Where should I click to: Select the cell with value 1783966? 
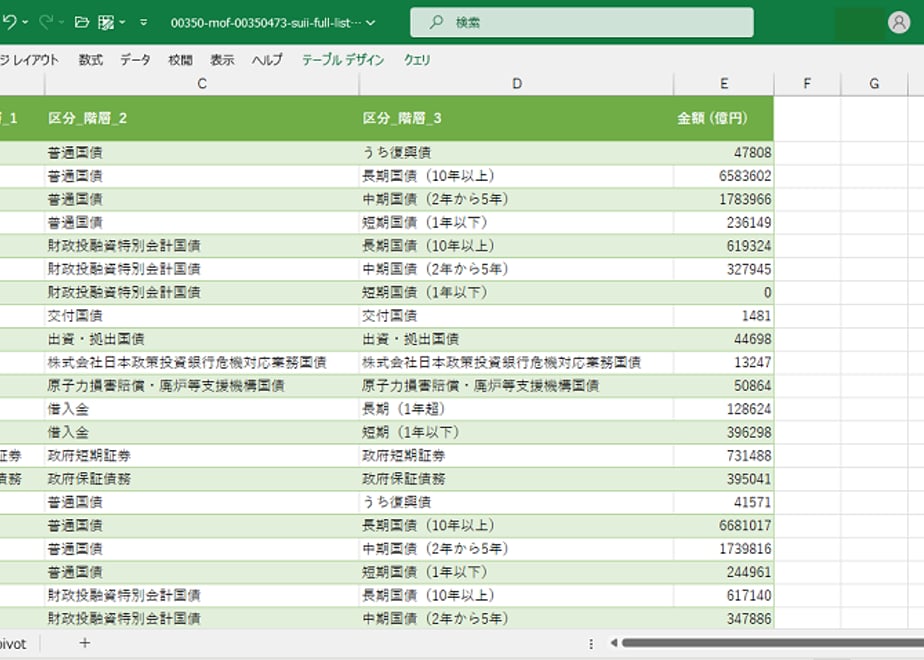(724, 199)
